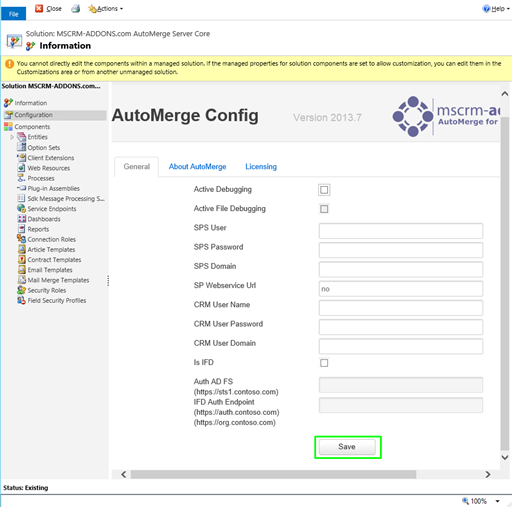512x507 pixels.
Task: Tick the Is IFD checkbox
Action: [x=324, y=363]
